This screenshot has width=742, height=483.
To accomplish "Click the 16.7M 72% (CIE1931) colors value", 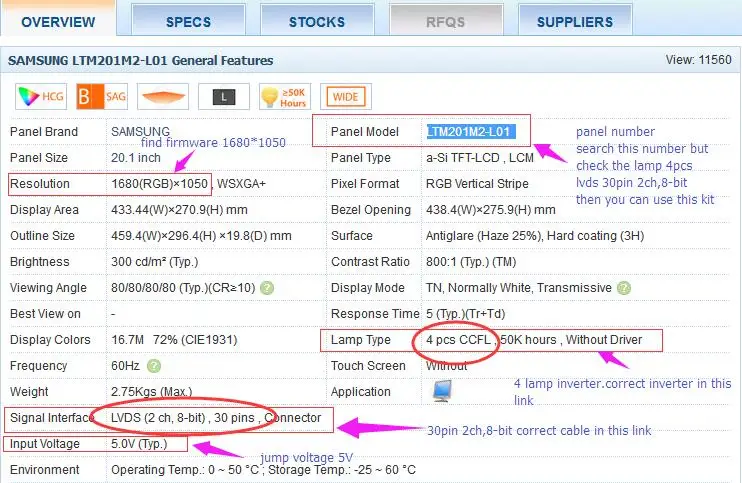I will (x=174, y=340).
